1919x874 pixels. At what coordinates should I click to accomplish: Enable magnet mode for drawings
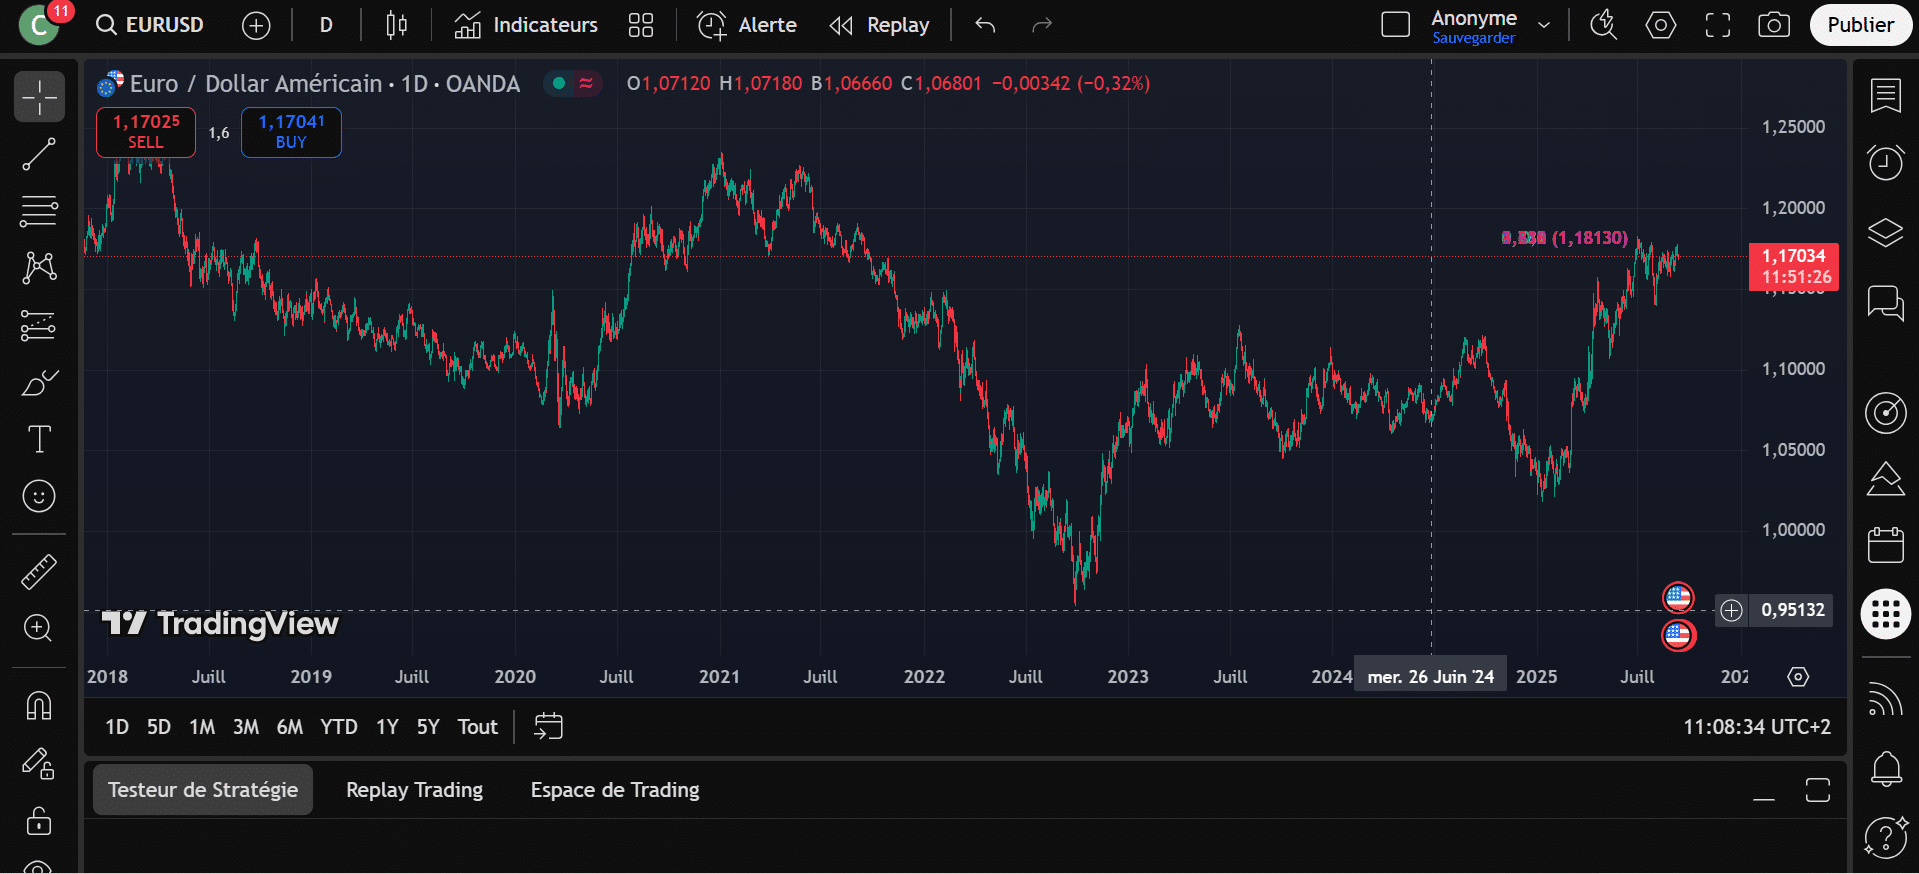point(39,706)
